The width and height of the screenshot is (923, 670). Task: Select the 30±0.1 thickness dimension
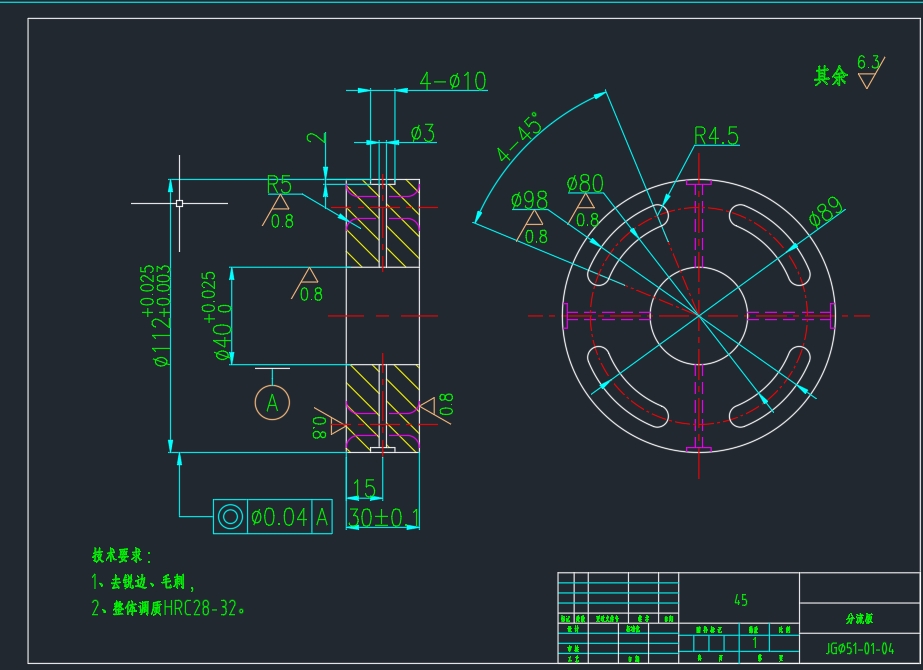click(x=383, y=518)
